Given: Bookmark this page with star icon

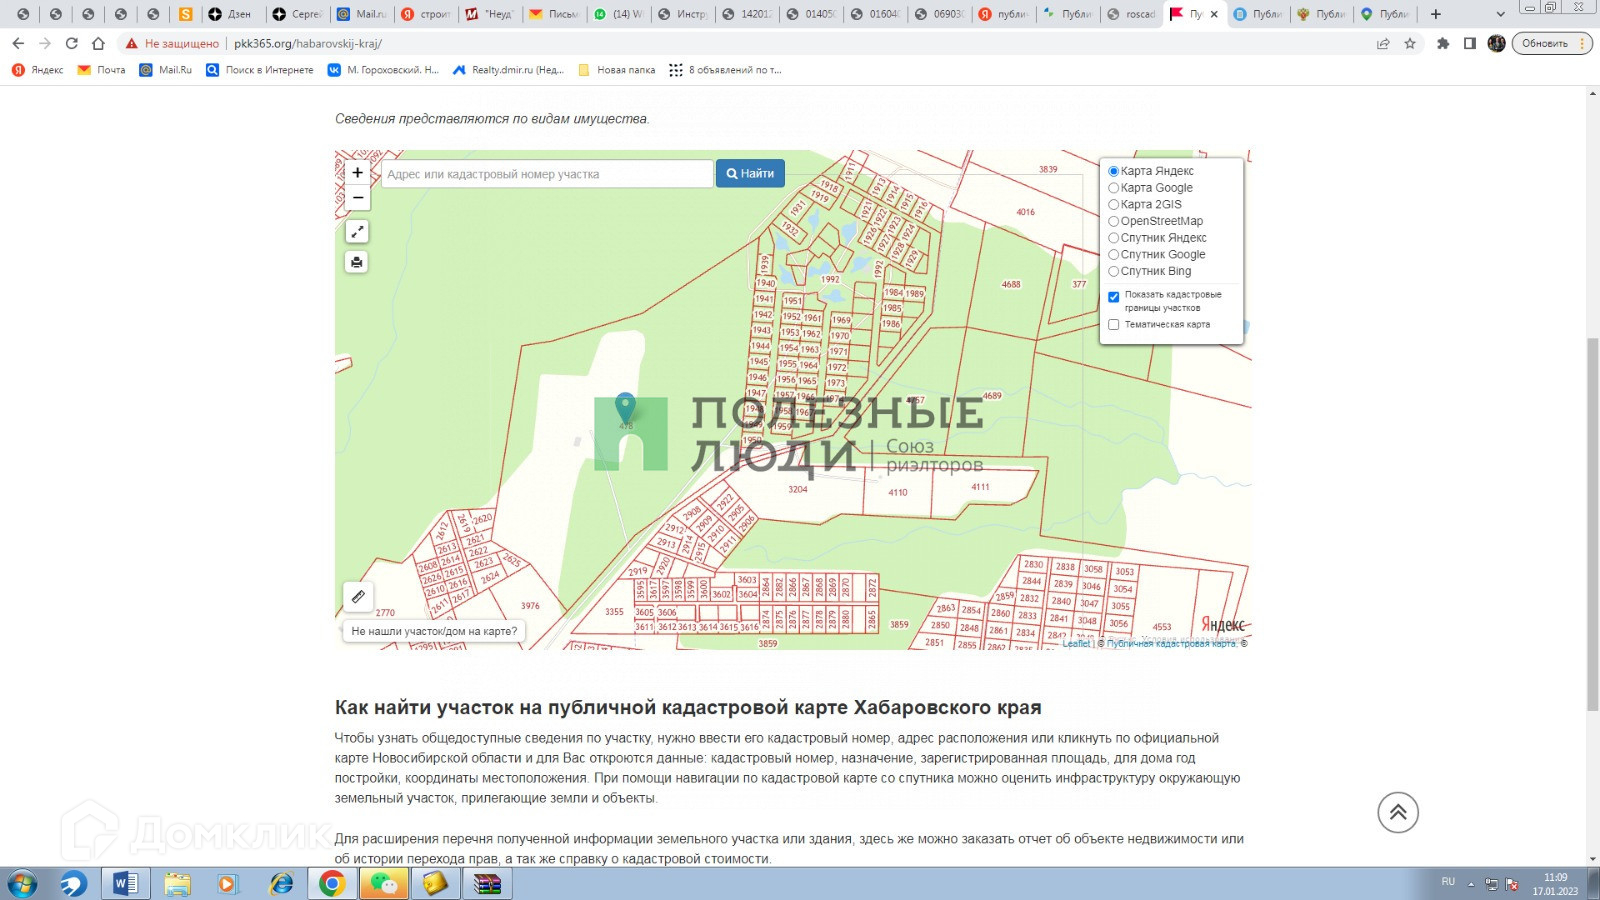Looking at the screenshot, I should coord(1410,43).
